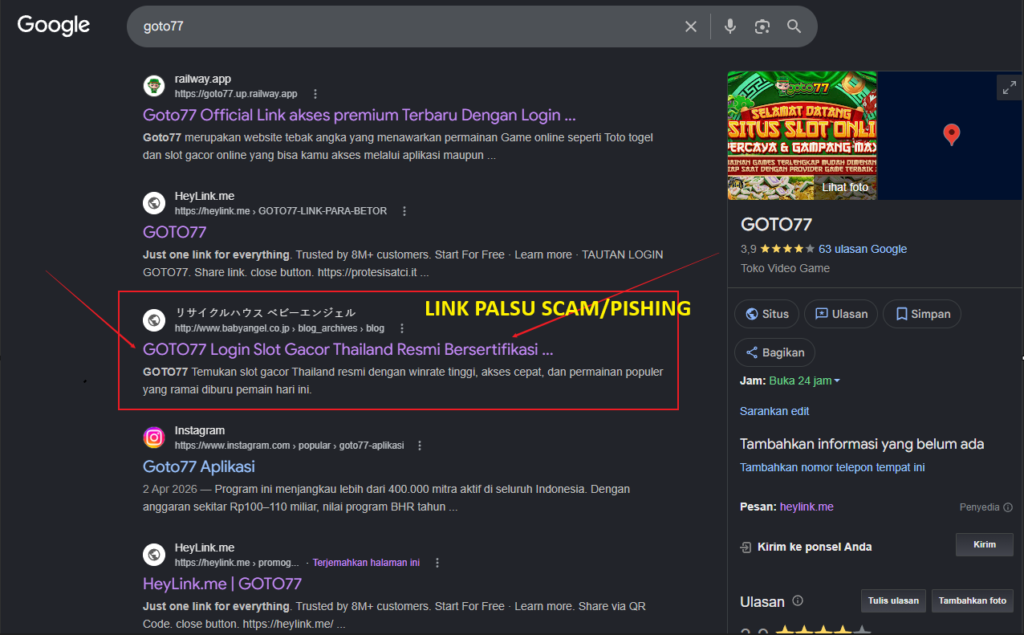Click Lihat foto on business photo

[845, 187]
